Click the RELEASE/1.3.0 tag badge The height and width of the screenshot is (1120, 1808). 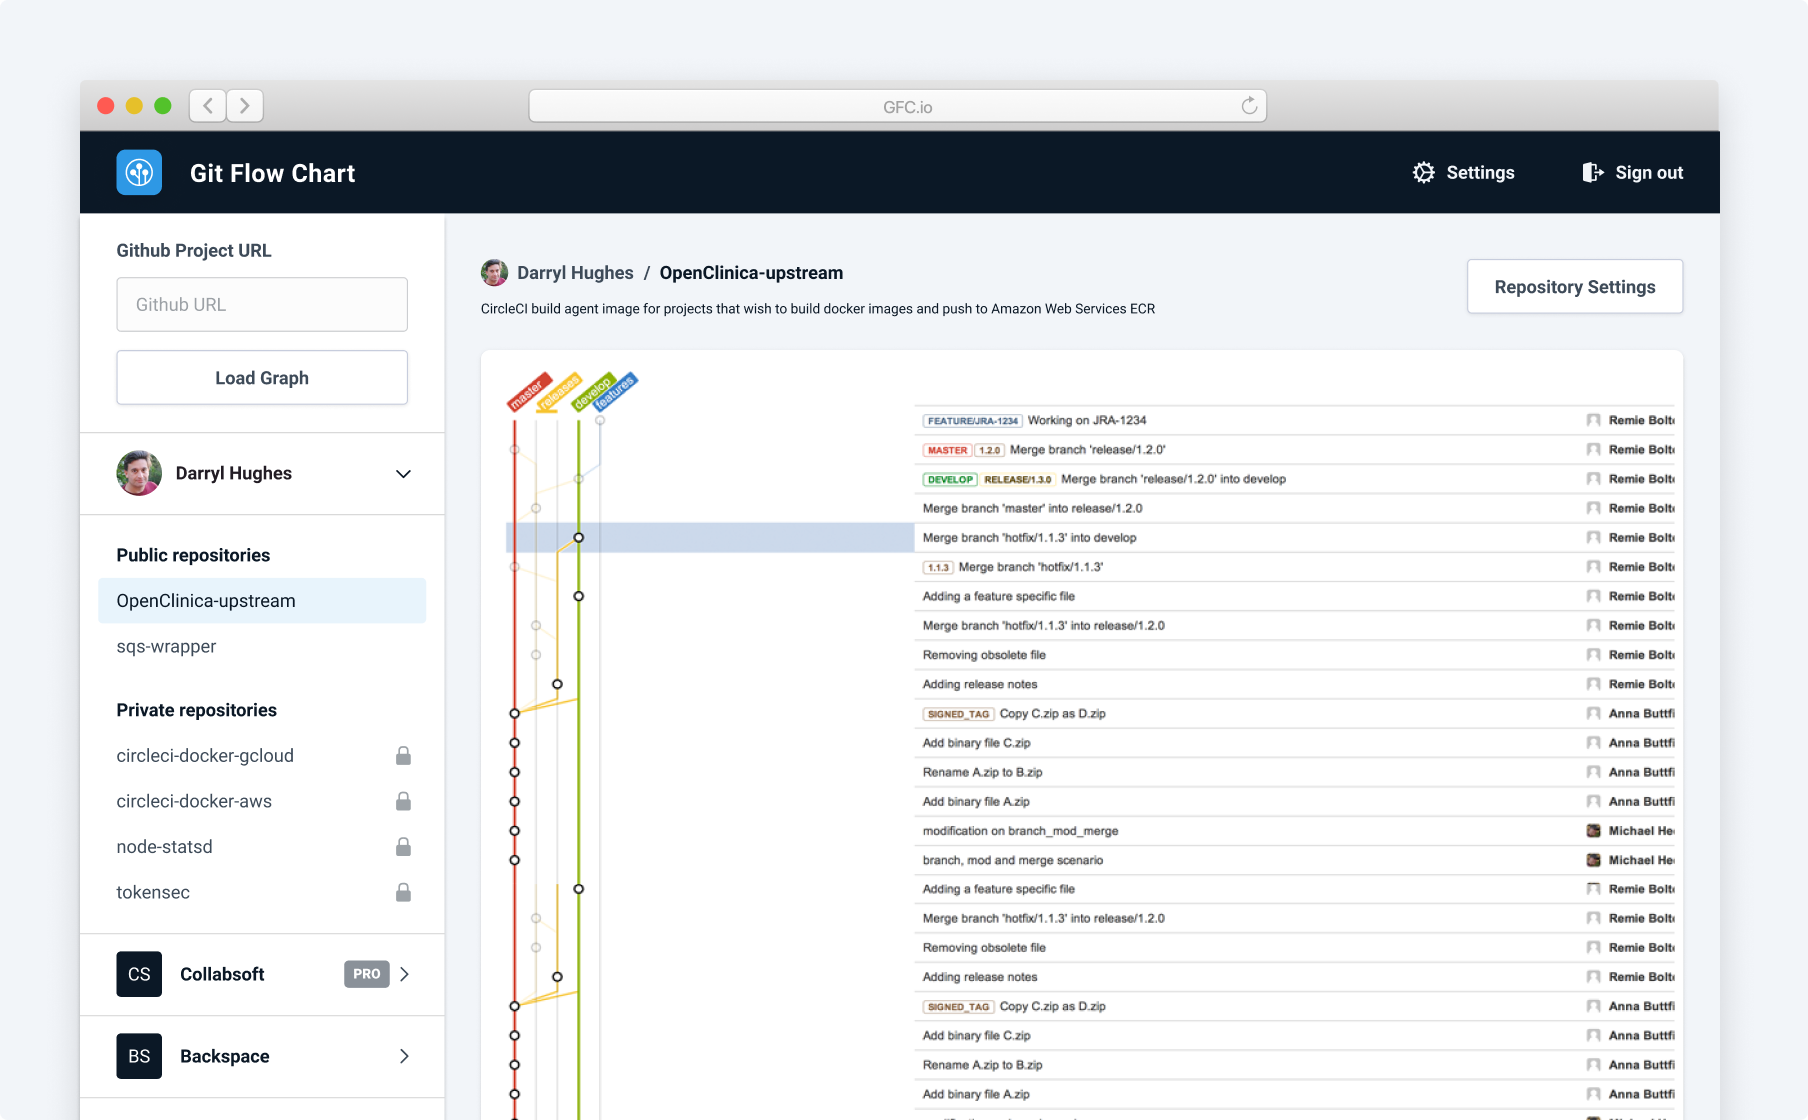1017,479
